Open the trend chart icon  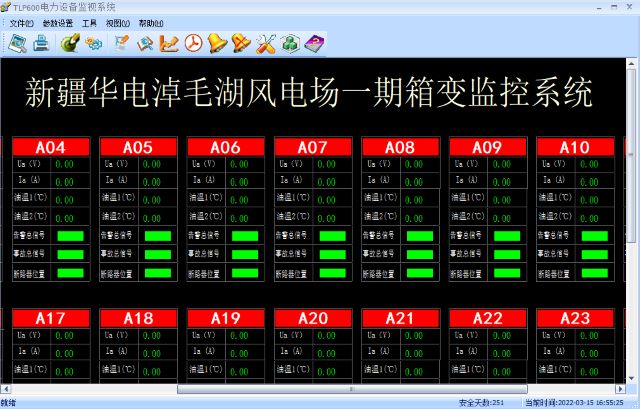(169, 43)
